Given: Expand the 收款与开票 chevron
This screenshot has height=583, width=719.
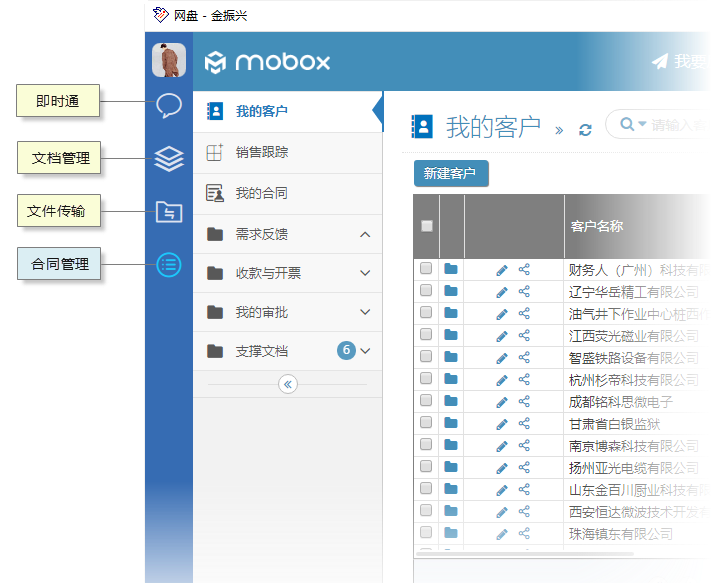Looking at the screenshot, I should click(x=365, y=273).
